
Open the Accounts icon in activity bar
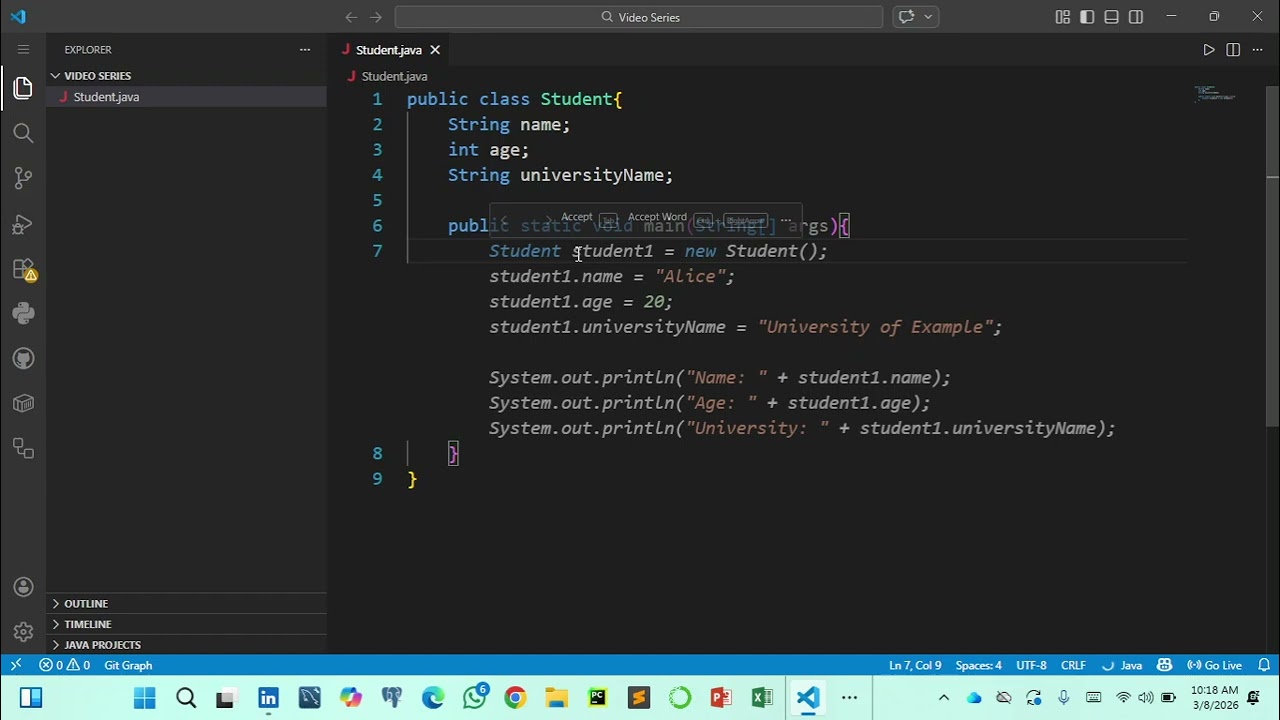coord(23,588)
